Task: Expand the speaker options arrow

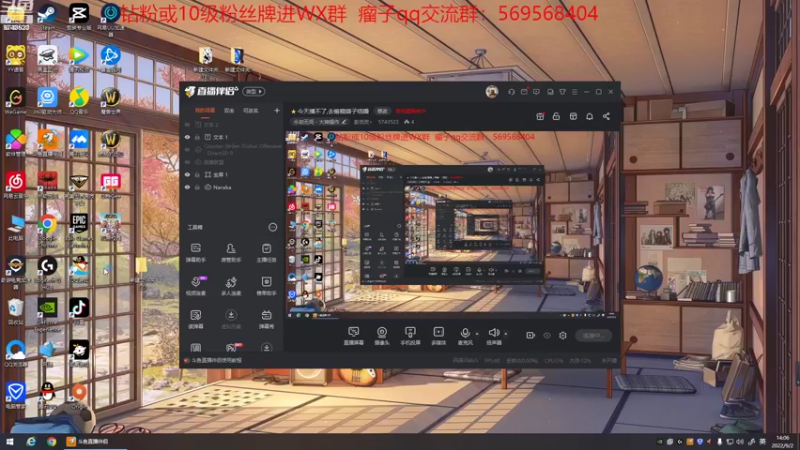Action: [506, 334]
